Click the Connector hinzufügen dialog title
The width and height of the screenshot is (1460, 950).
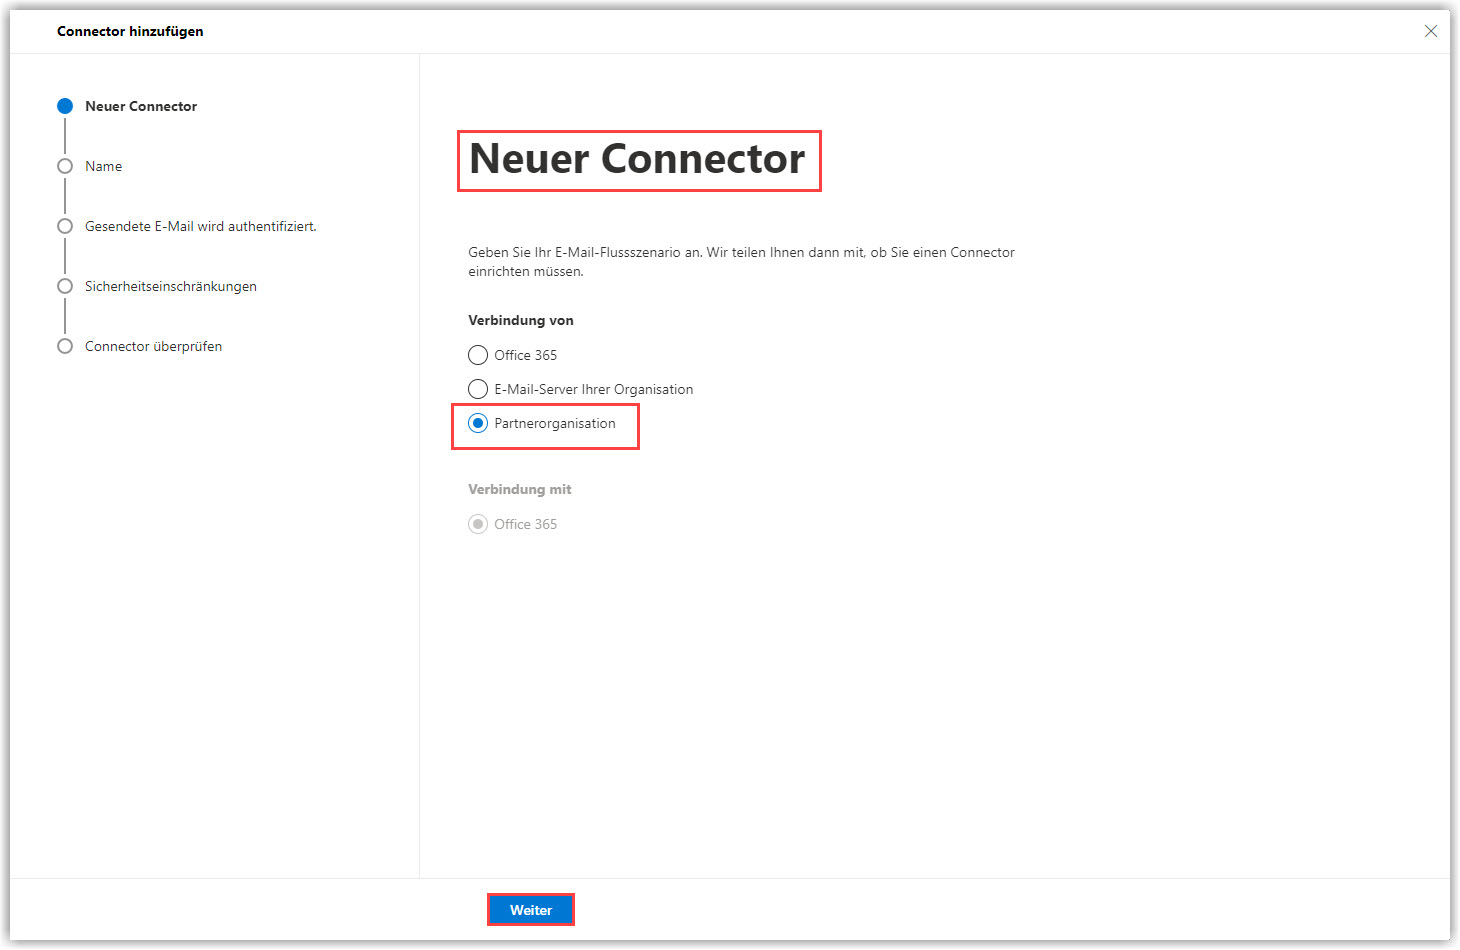(x=130, y=31)
